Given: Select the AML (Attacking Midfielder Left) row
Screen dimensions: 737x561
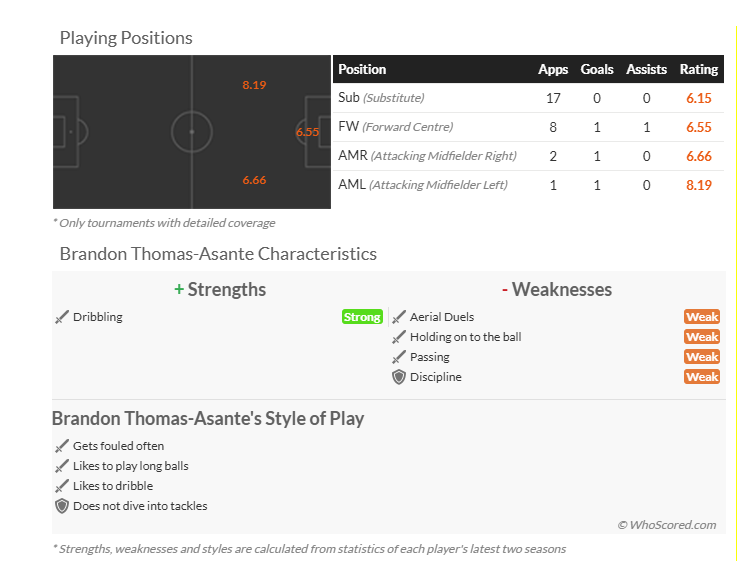Looking at the screenshot, I should pyautogui.click(x=528, y=185).
